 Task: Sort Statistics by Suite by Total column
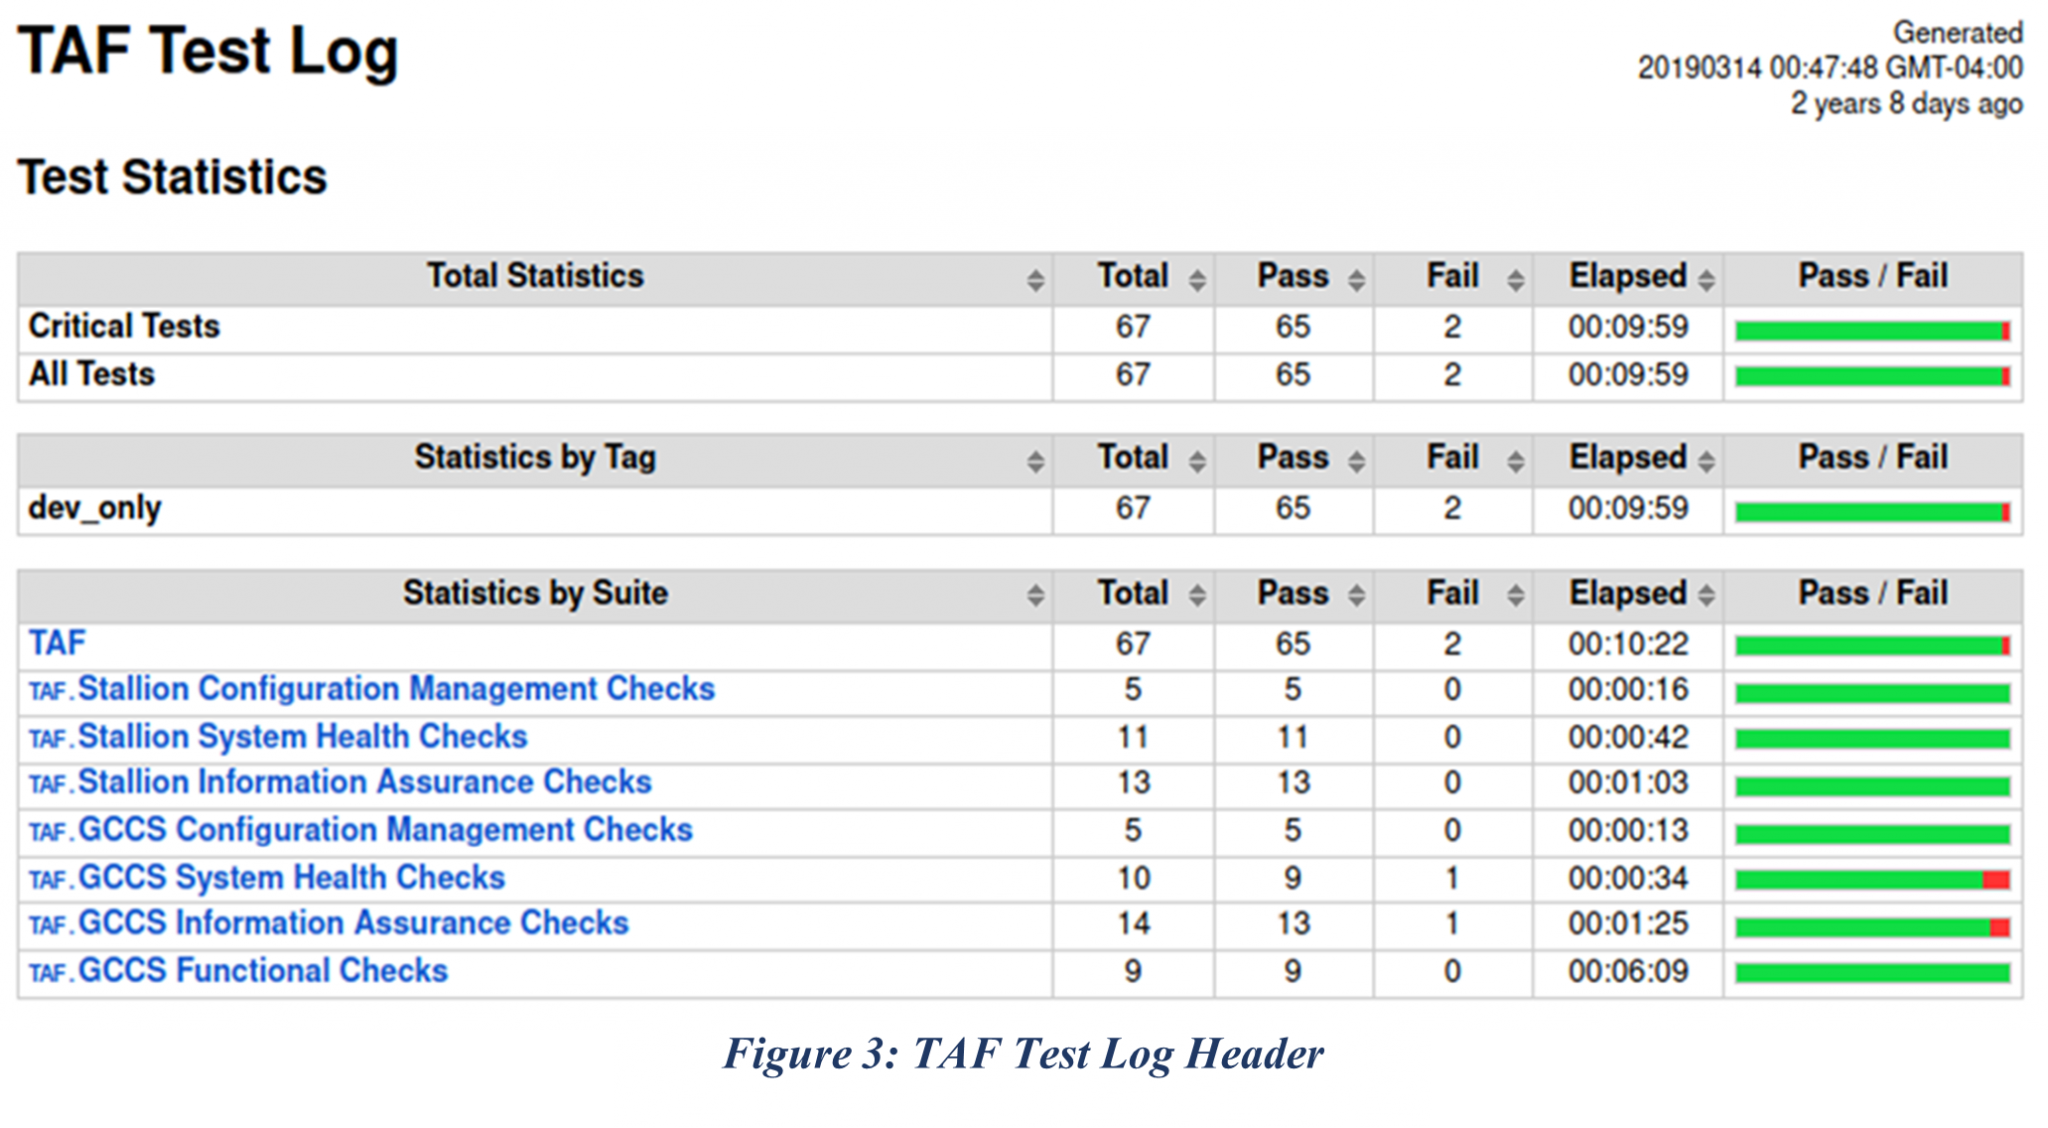pos(1197,596)
